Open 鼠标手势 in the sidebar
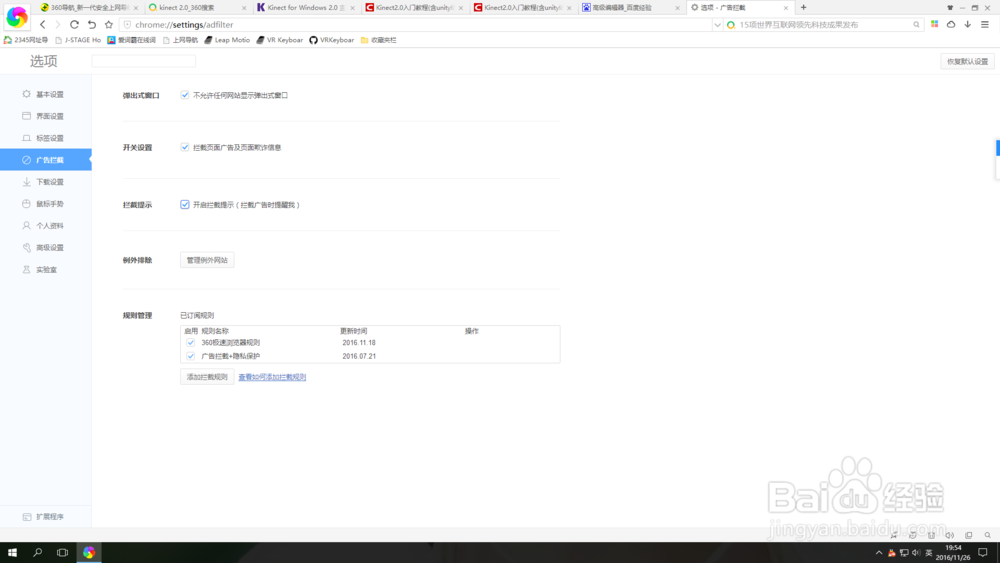 point(45,203)
